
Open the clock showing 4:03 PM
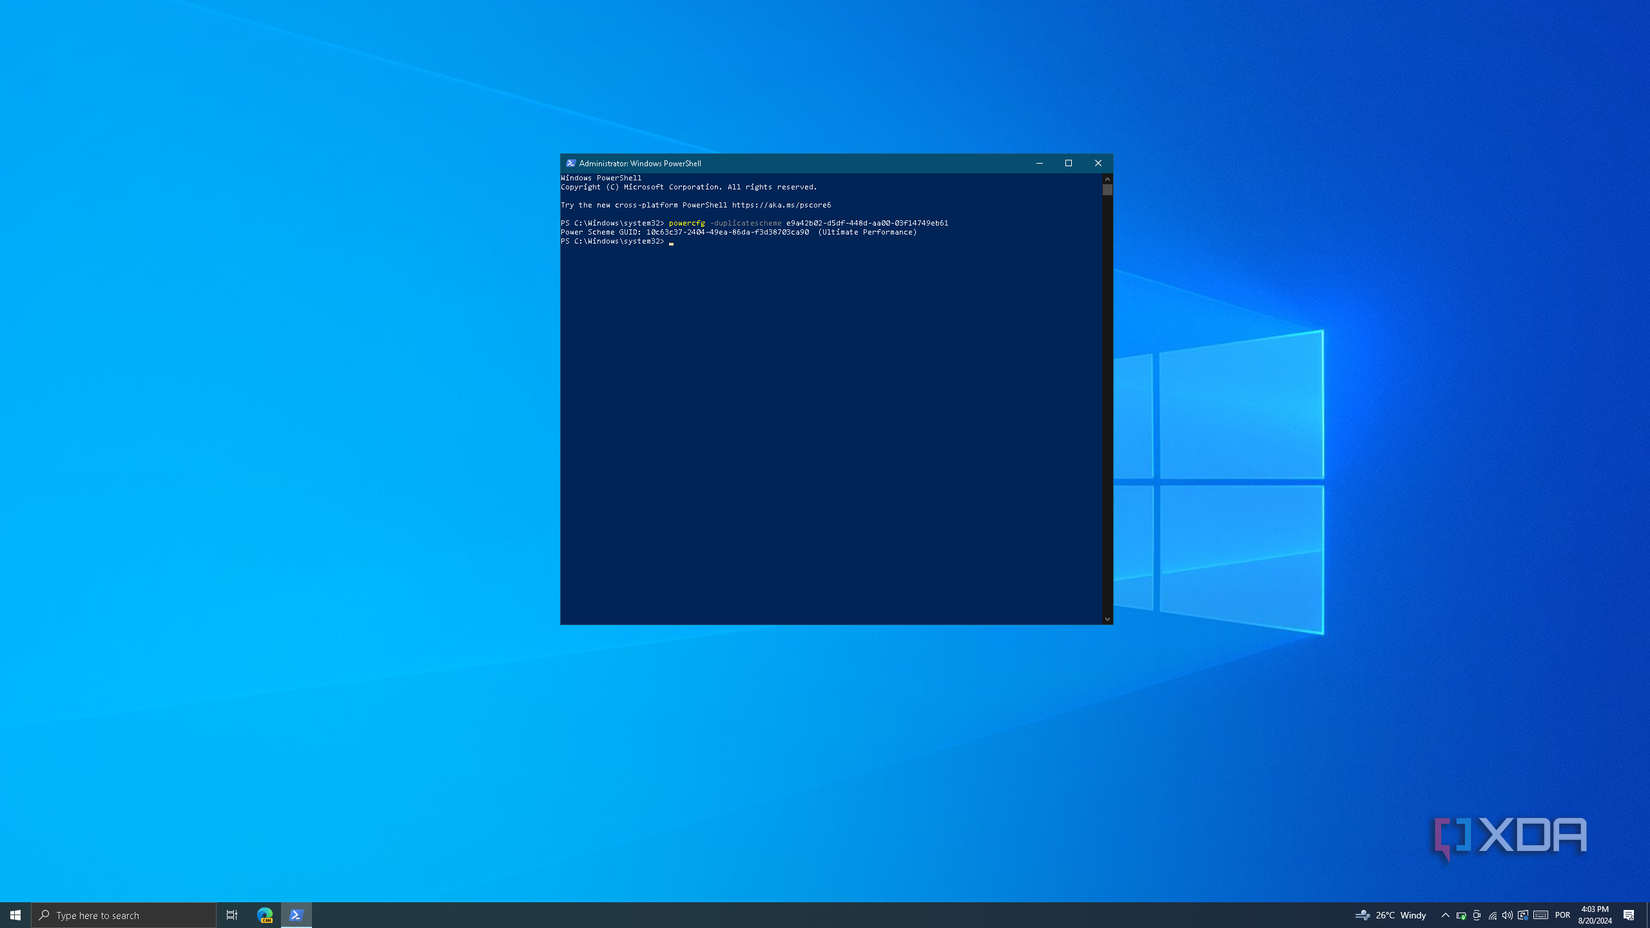(1595, 915)
